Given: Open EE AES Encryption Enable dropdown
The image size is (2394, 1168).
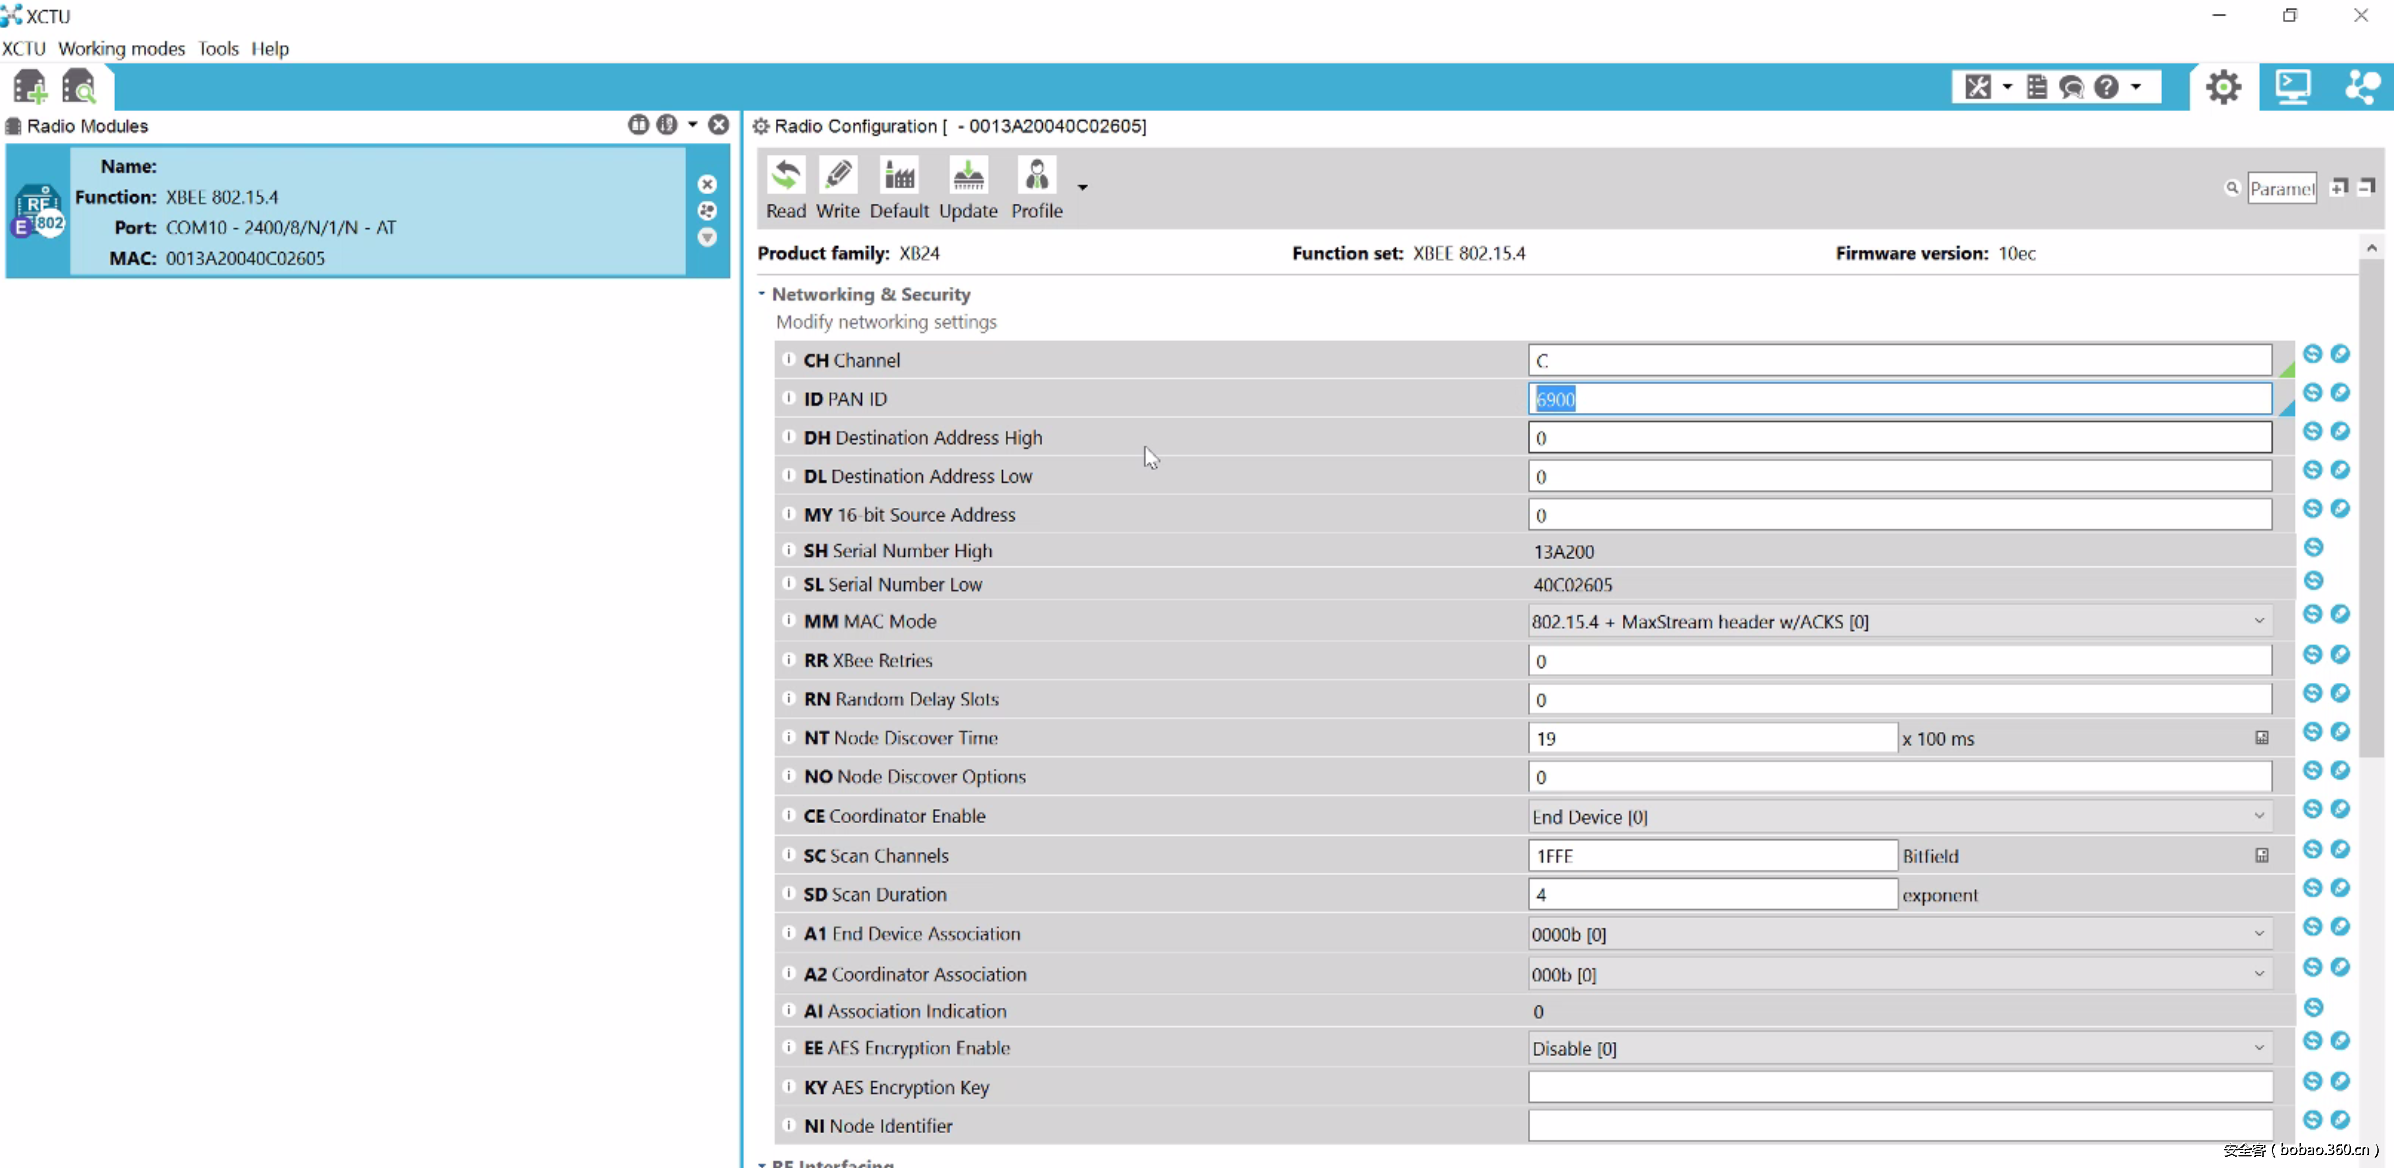Looking at the screenshot, I should pyautogui.click(x=2258, y=1048).
